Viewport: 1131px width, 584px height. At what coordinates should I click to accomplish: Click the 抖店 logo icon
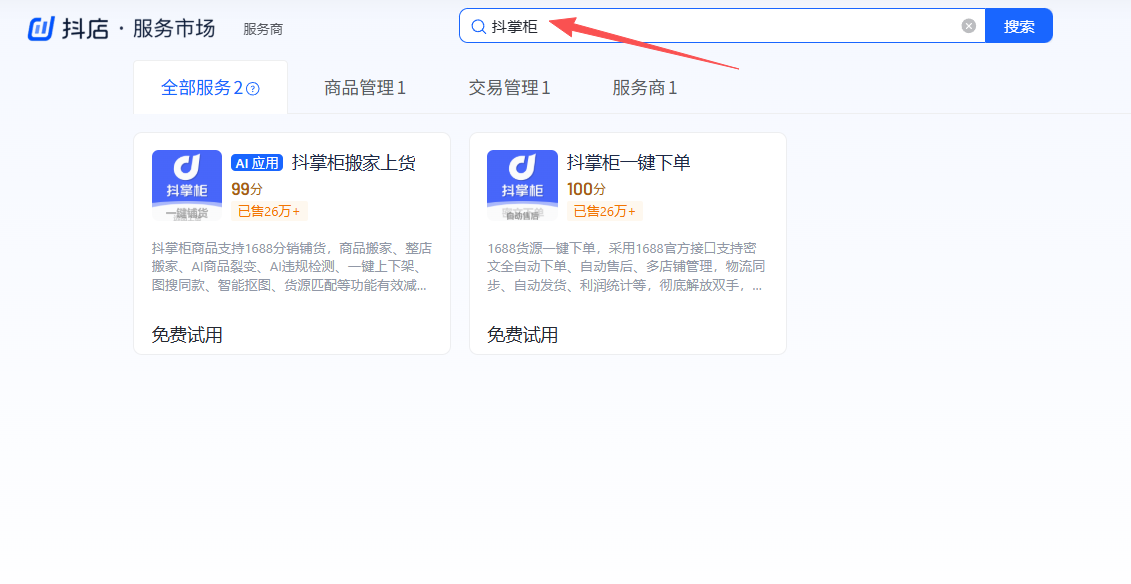tap(41, 28)
